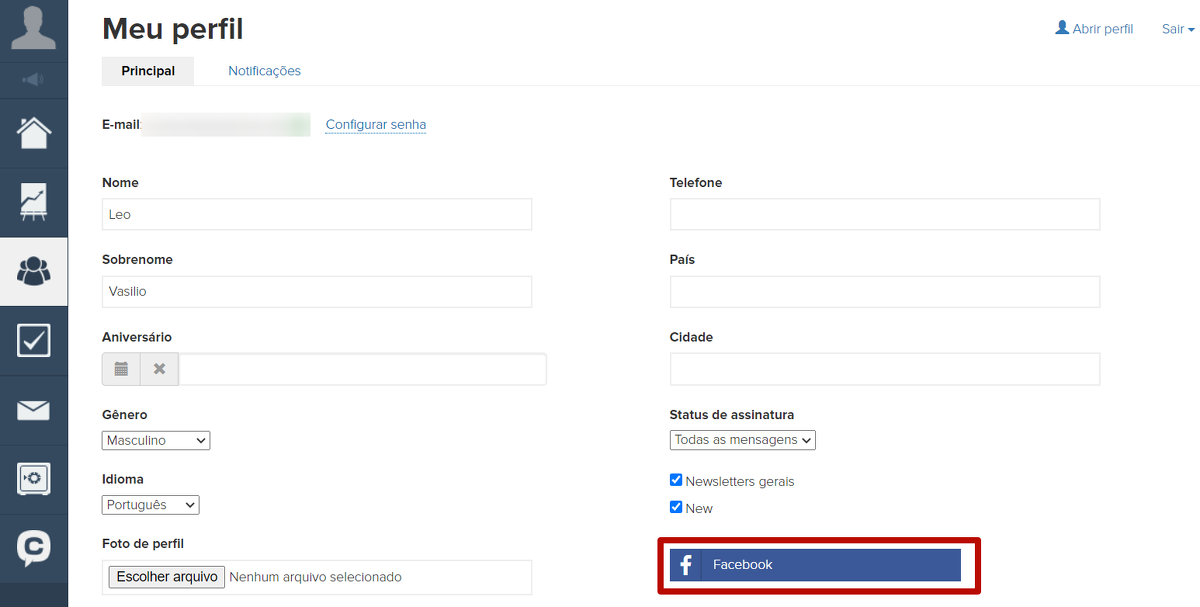The width and height of the screenshot is (1200, 607).
Task: Switch to the Notificações tab
Action: (x=264, y=71)
